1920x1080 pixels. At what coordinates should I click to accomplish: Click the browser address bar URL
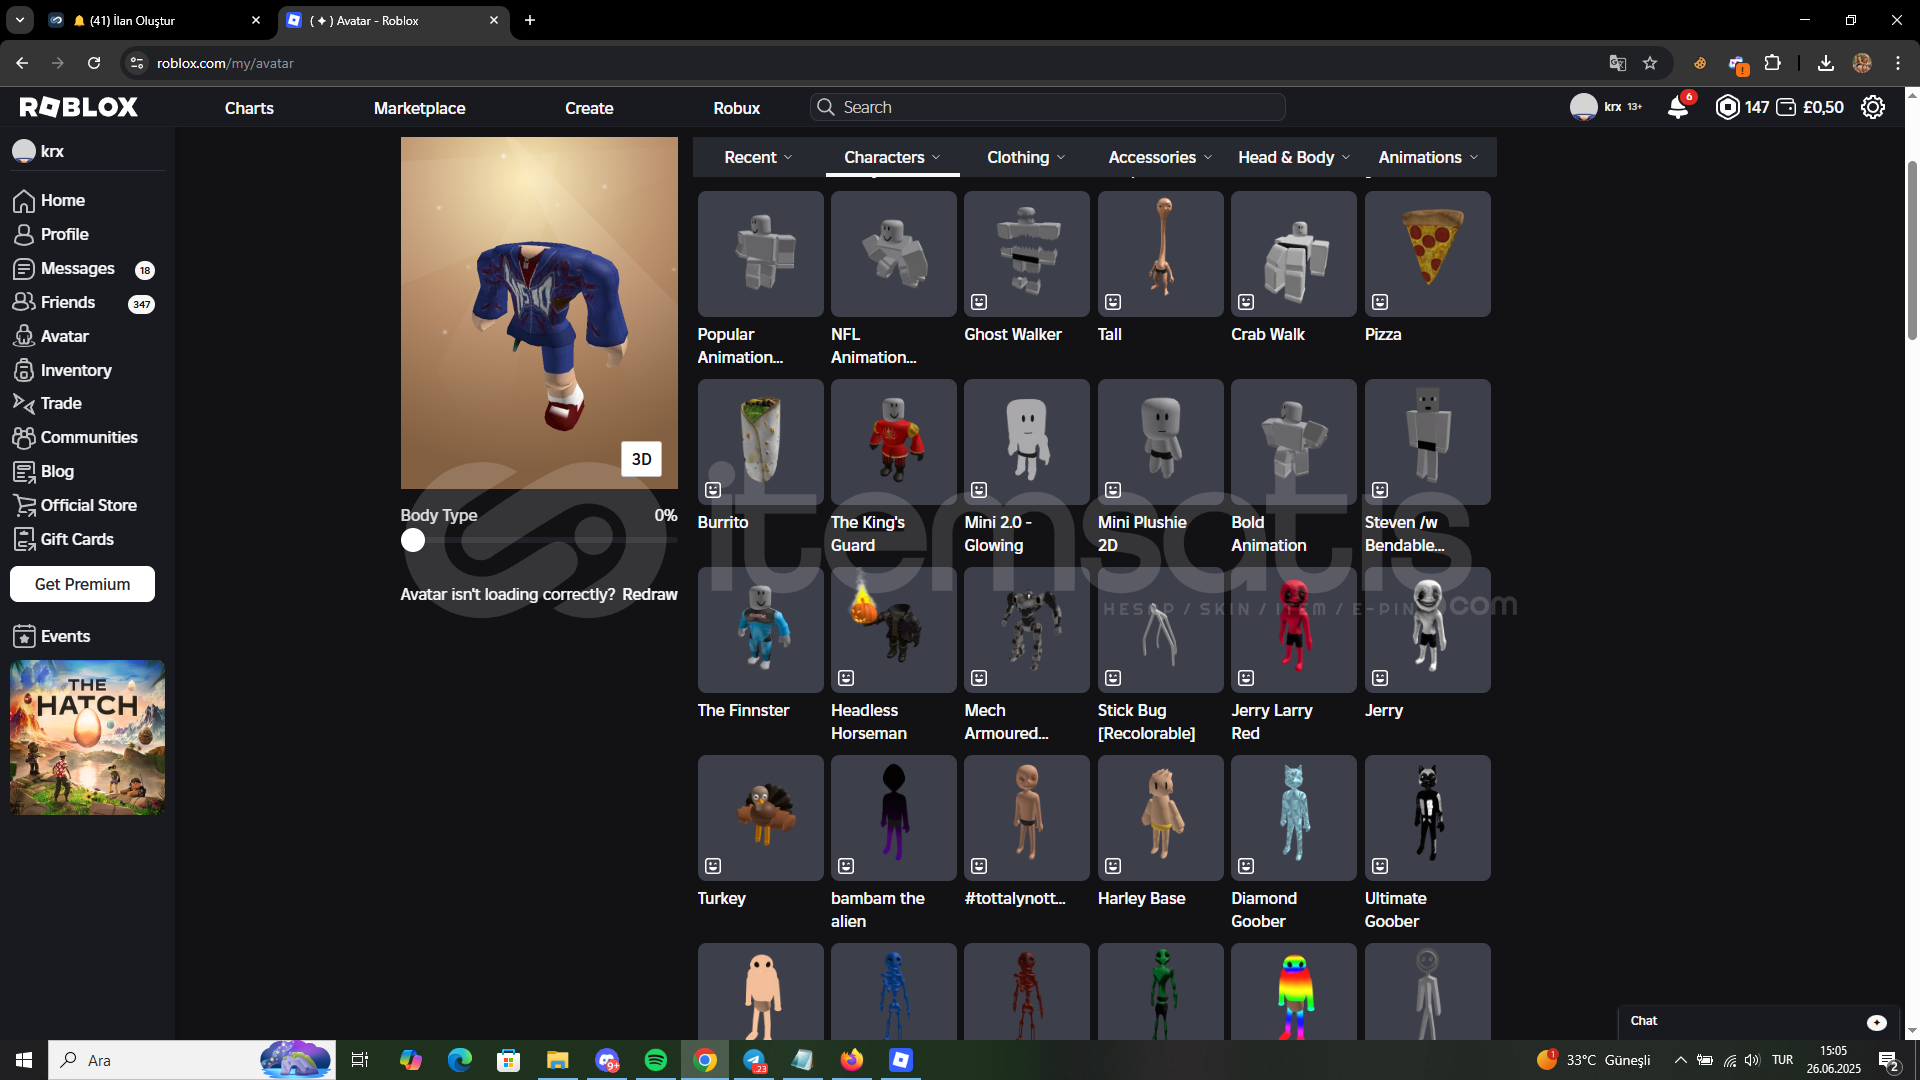tap(225, 63)
